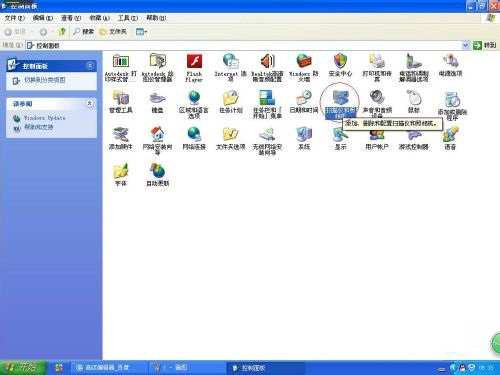Screen dimensions: 500x375
Task: Open the Security Center shield icon
Action: [340, 61]
